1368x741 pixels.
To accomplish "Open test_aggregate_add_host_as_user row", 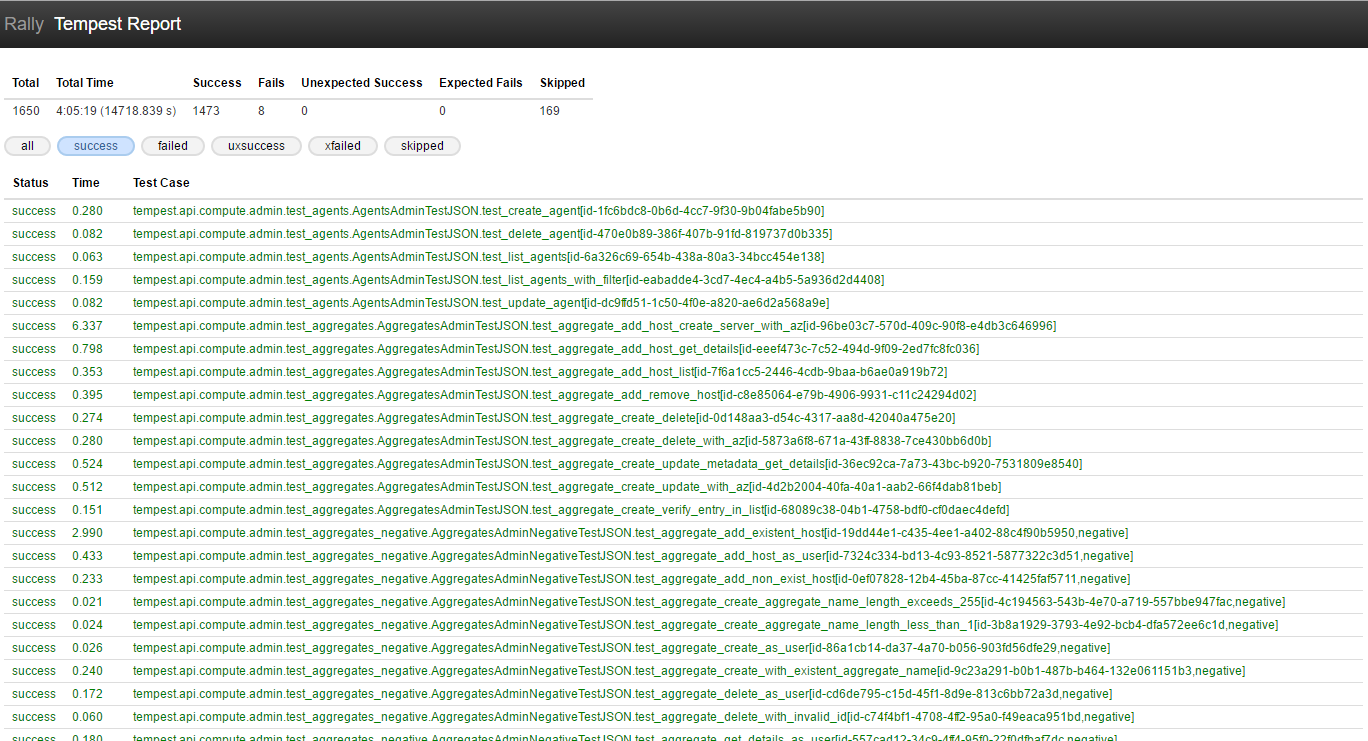I will tap(683, 556).
